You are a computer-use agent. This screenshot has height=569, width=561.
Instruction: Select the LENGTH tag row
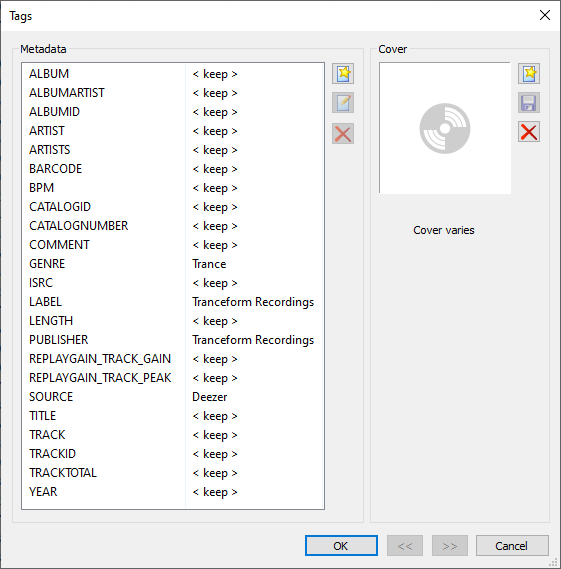coord(173,321)
